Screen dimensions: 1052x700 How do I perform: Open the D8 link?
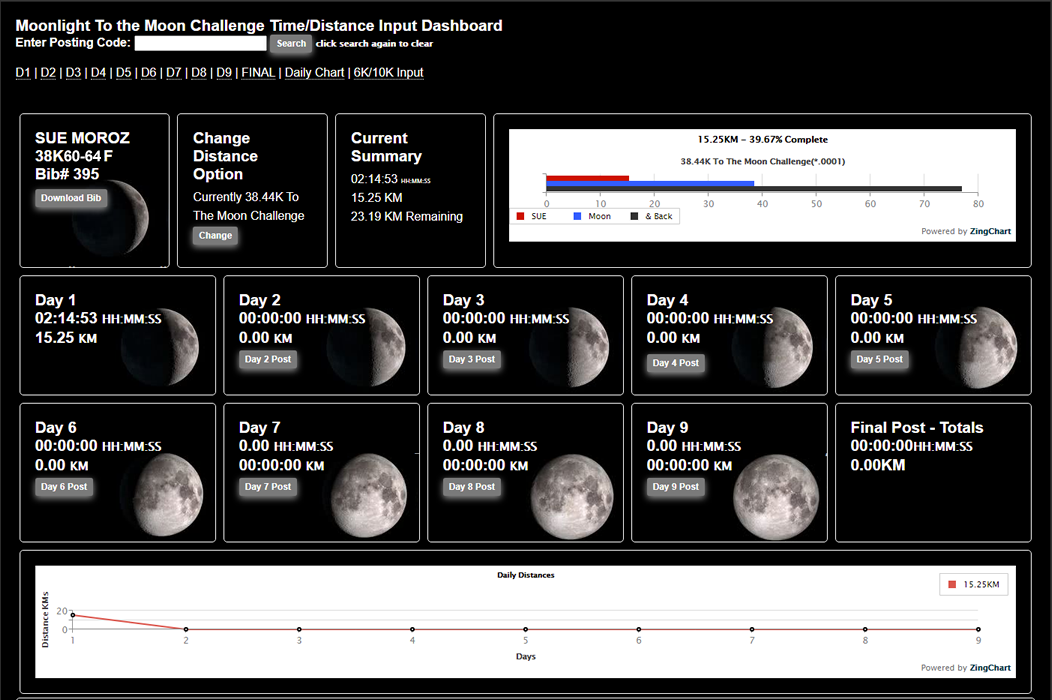[x=199, y=72]
